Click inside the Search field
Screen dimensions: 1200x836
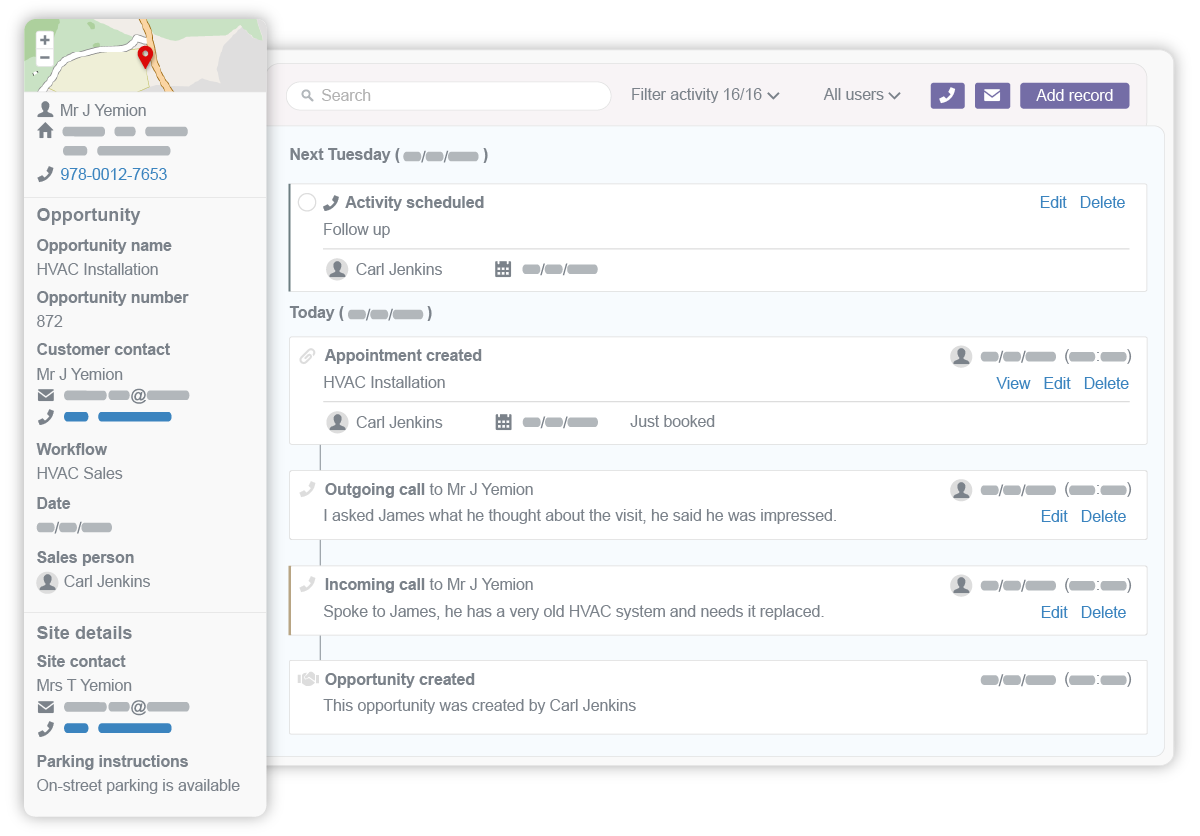coord(447,95)
